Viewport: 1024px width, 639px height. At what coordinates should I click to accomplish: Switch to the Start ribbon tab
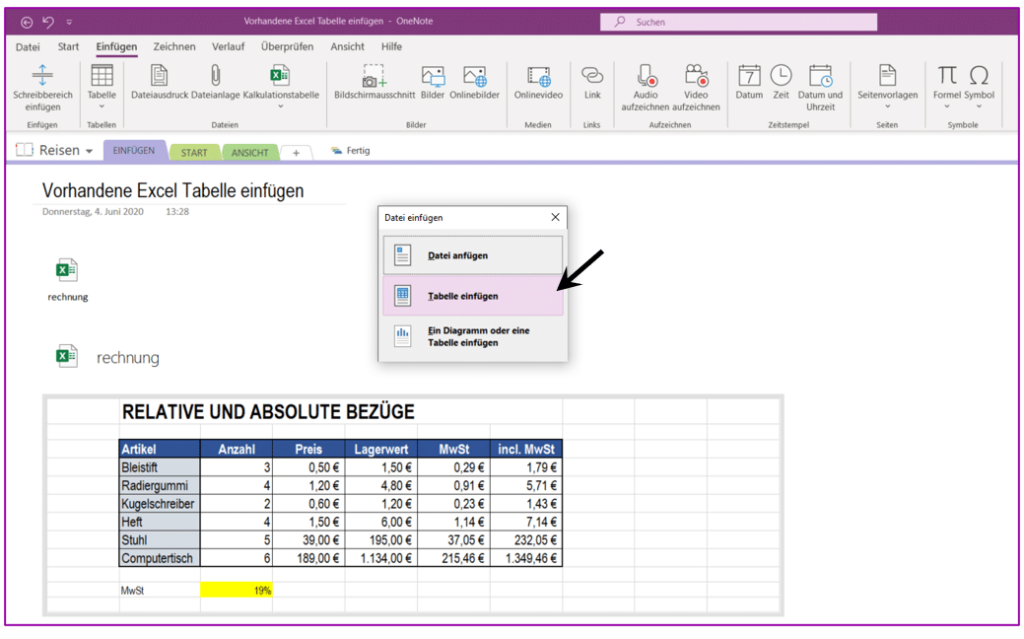point(68,47)
